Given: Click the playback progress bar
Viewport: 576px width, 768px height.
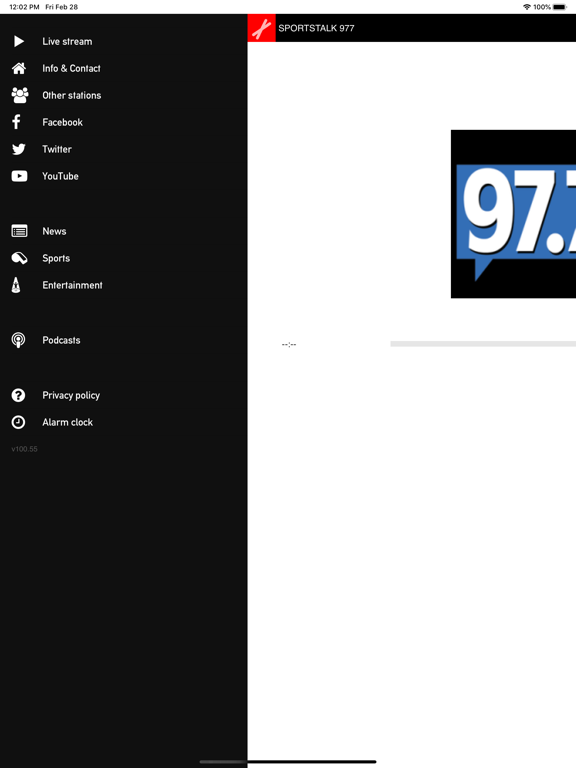Looking at the screenshot, I should [x=483, y=344].
